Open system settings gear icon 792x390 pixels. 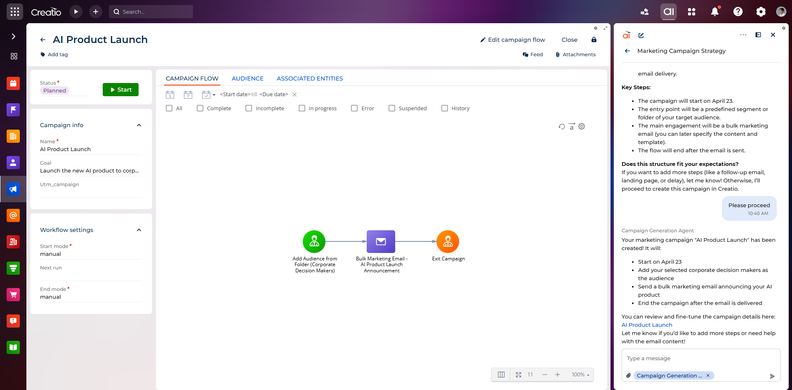(761, 12)
